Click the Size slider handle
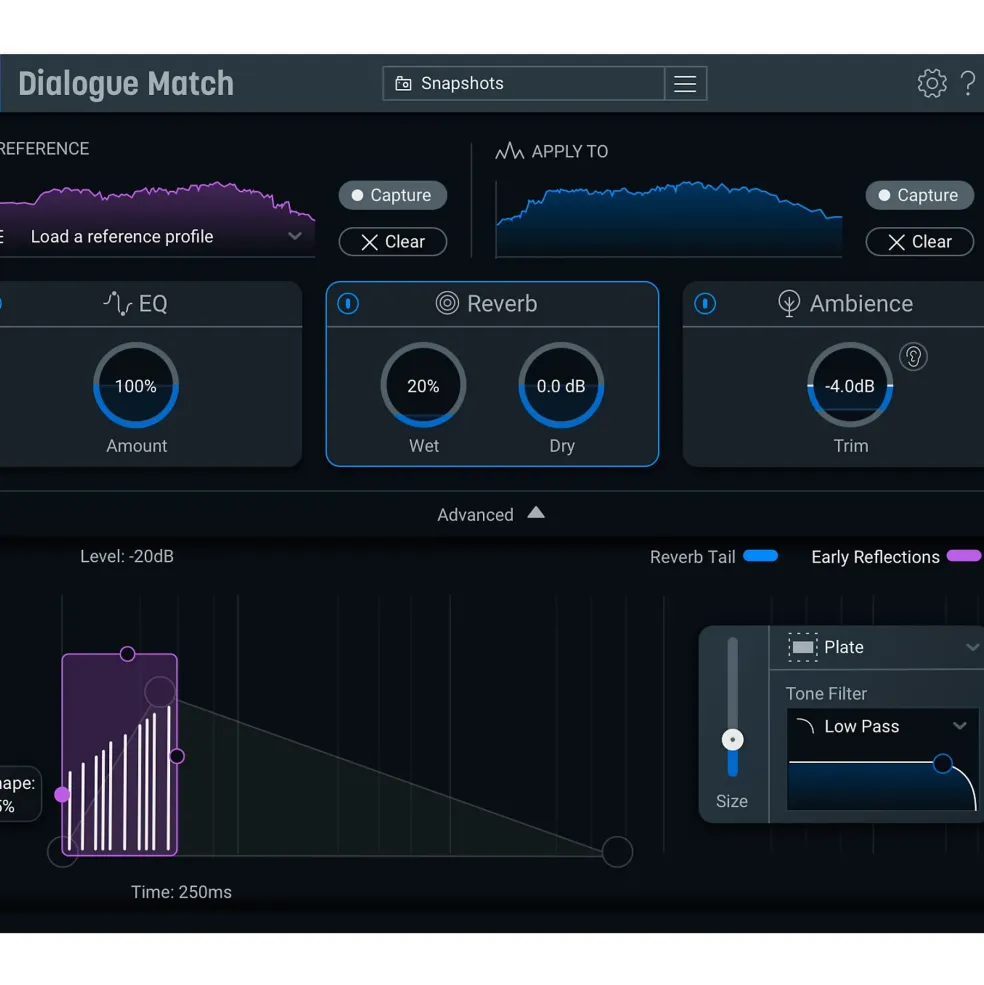The height and width of the screenshot is (985, 984). click(733, 739)
